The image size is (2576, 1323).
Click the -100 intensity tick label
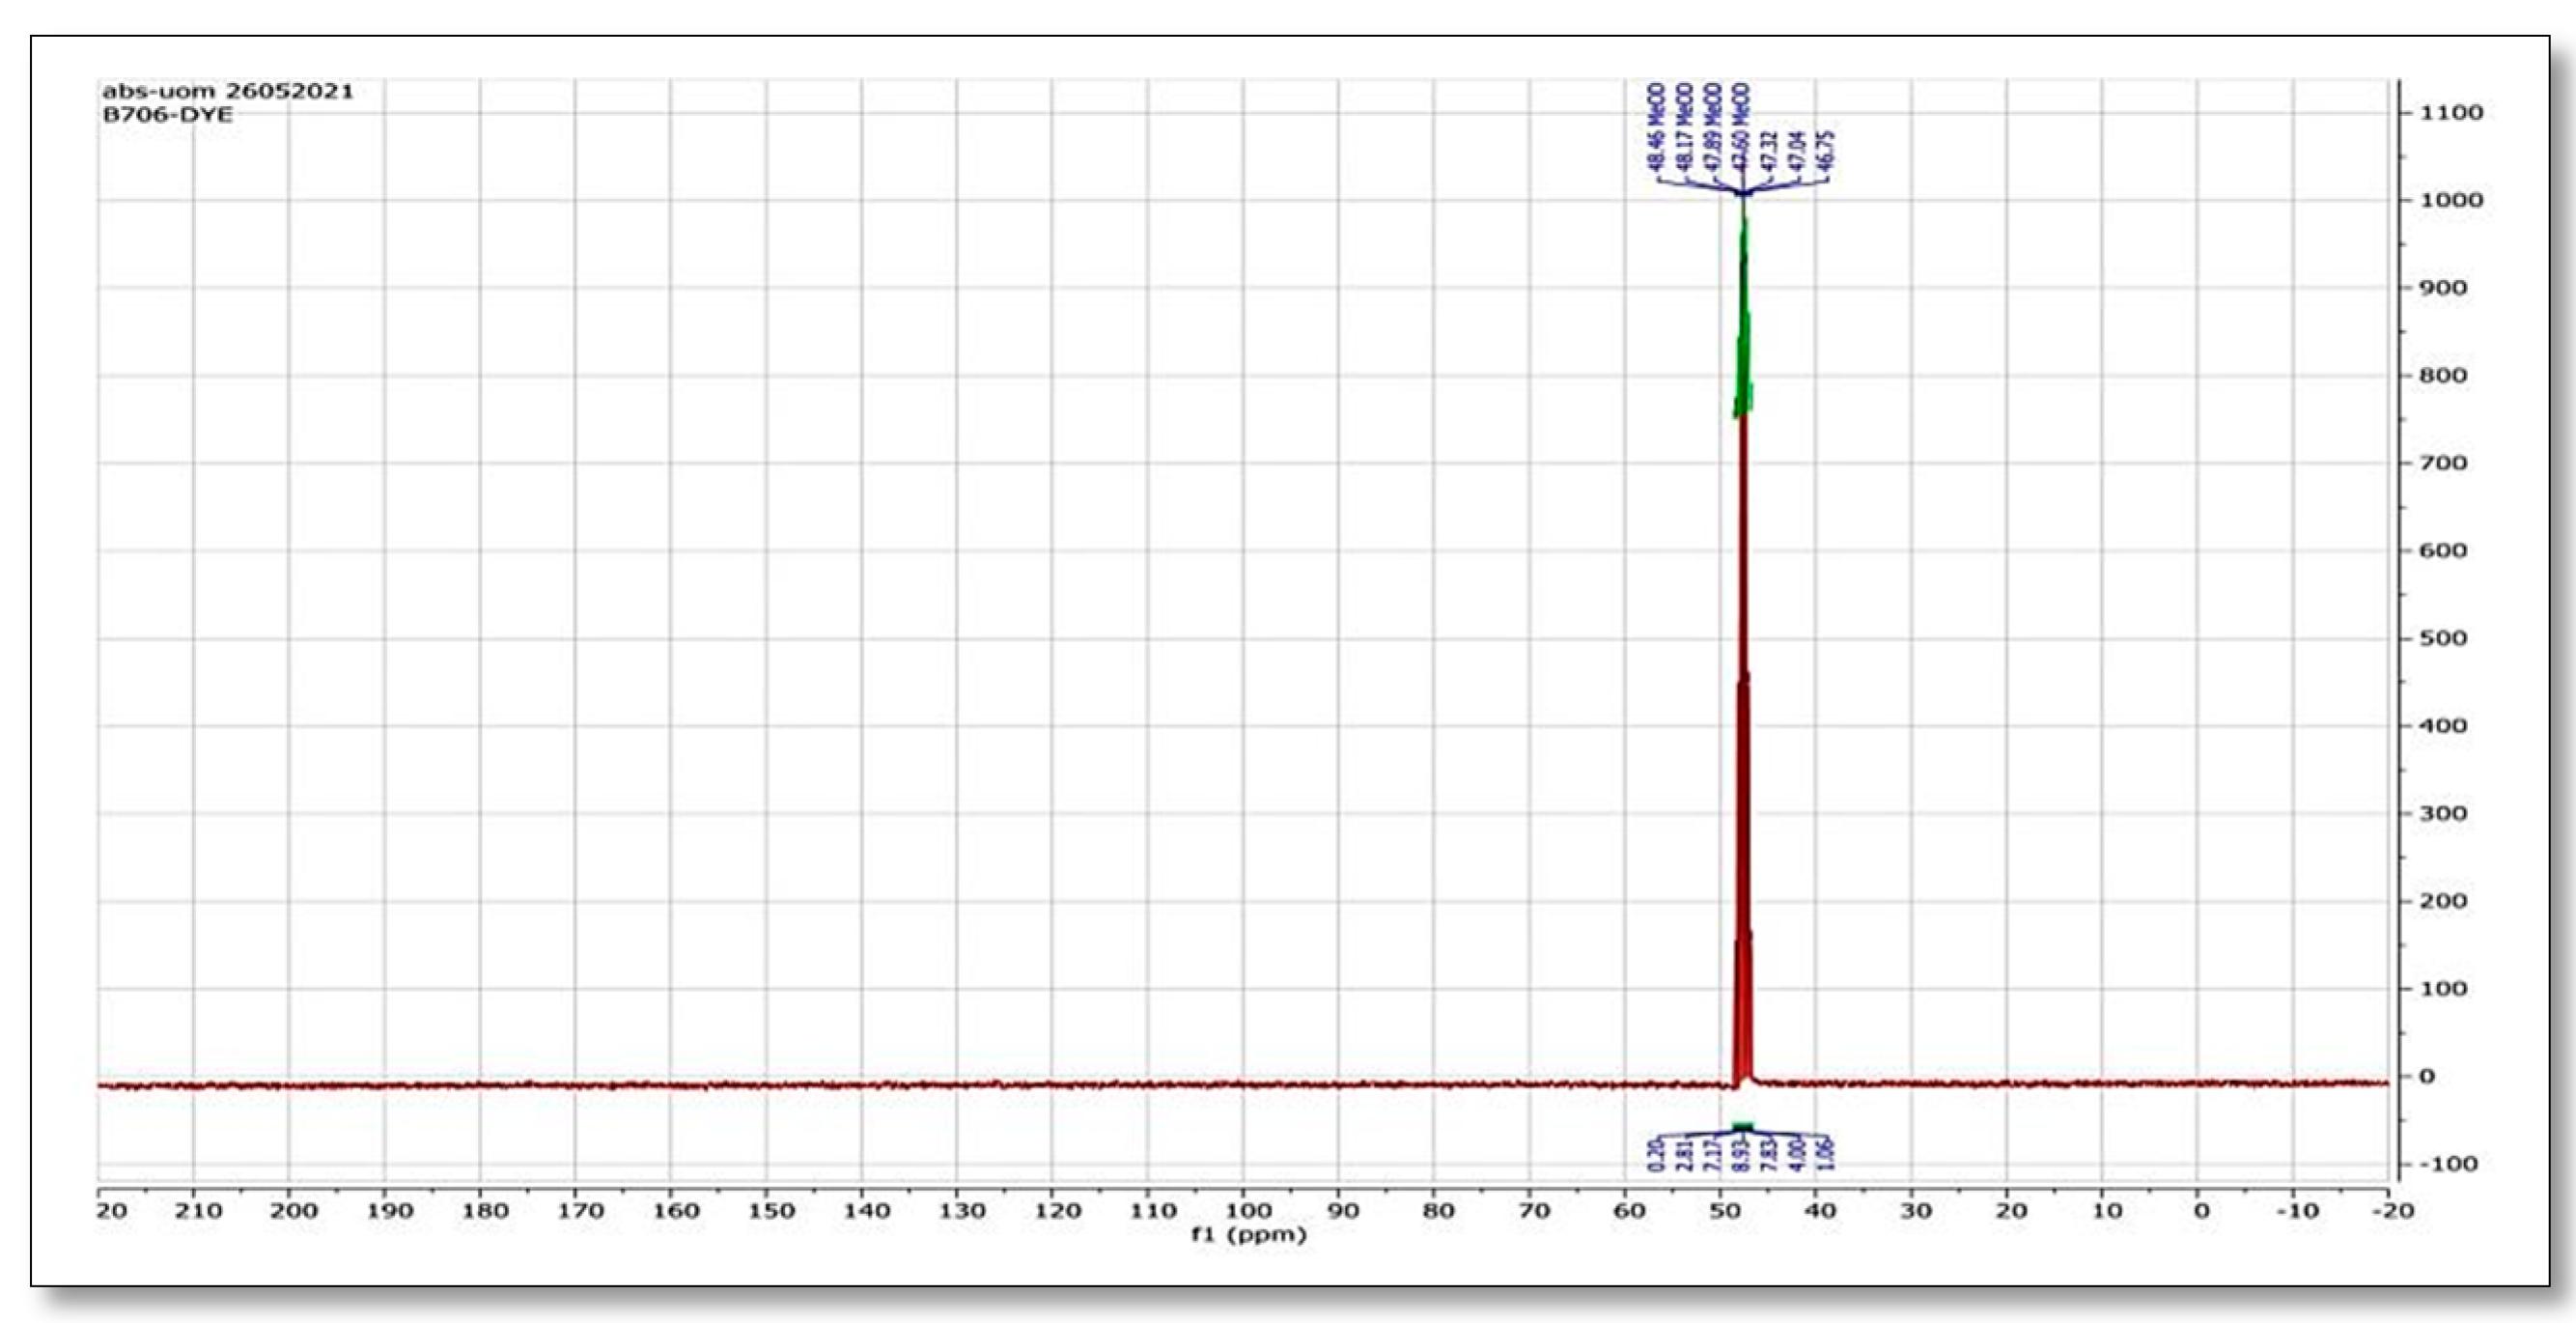2447,1164
